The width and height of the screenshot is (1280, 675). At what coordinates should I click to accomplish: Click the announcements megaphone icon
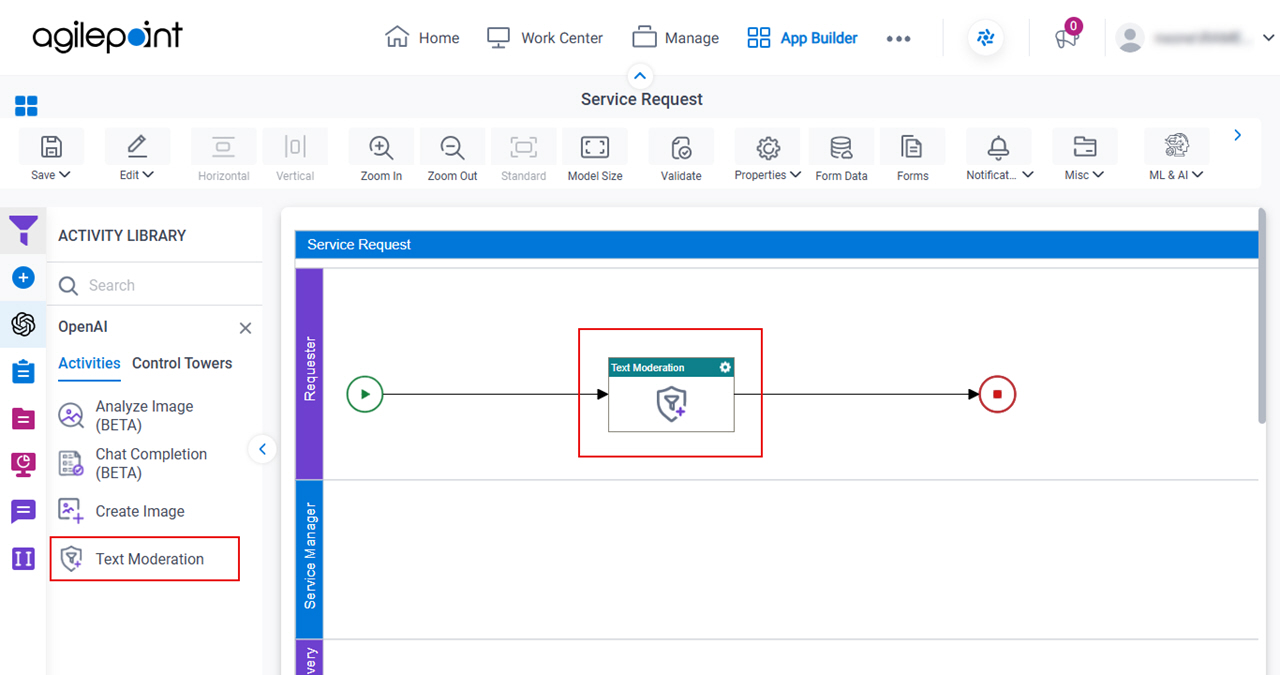[1067, 38]
